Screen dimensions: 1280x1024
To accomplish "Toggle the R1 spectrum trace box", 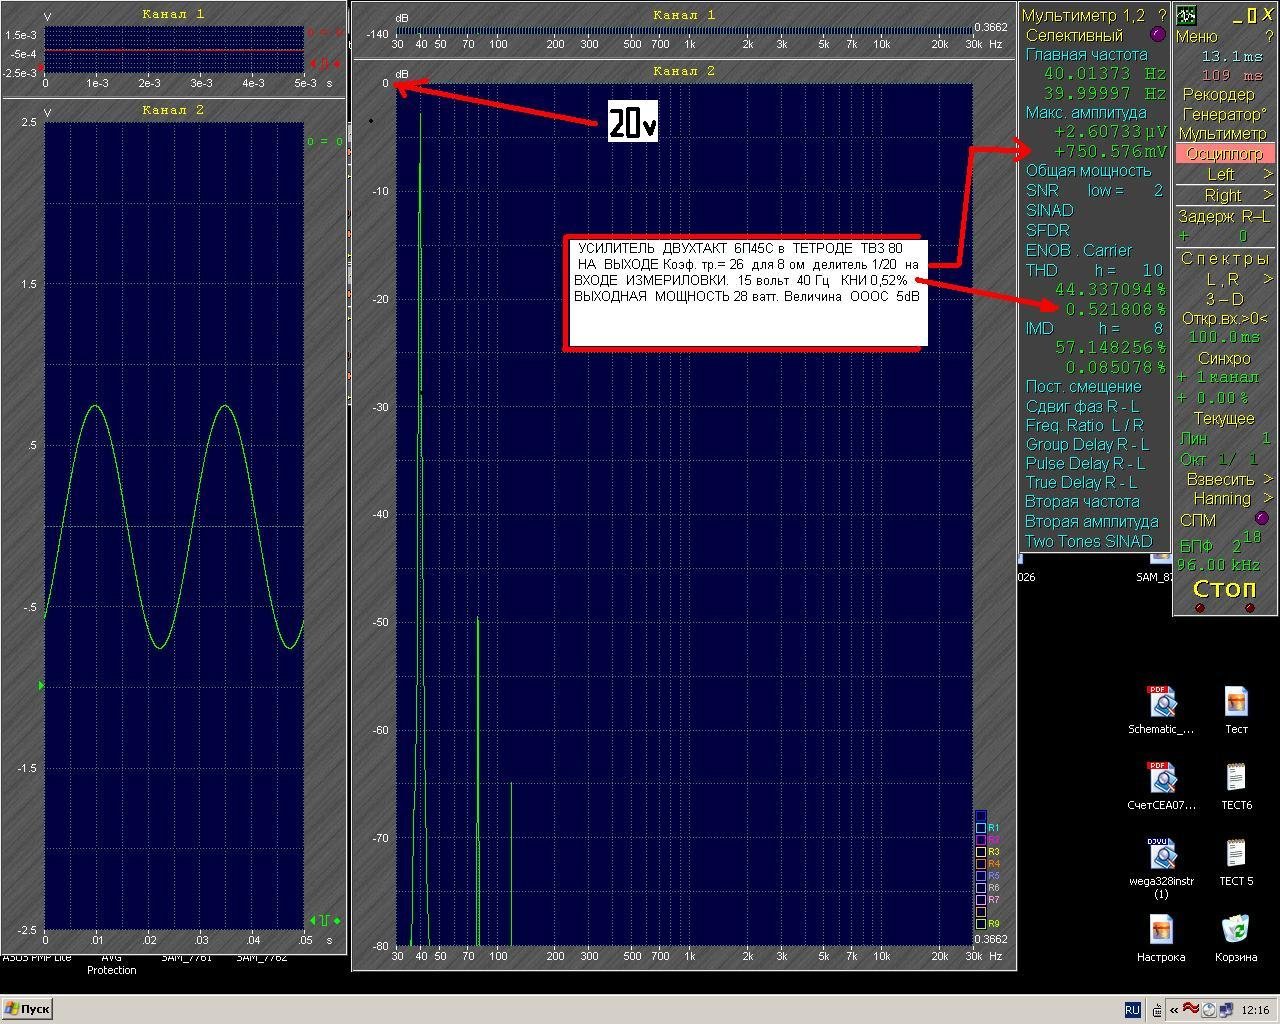I will (981, 828).
